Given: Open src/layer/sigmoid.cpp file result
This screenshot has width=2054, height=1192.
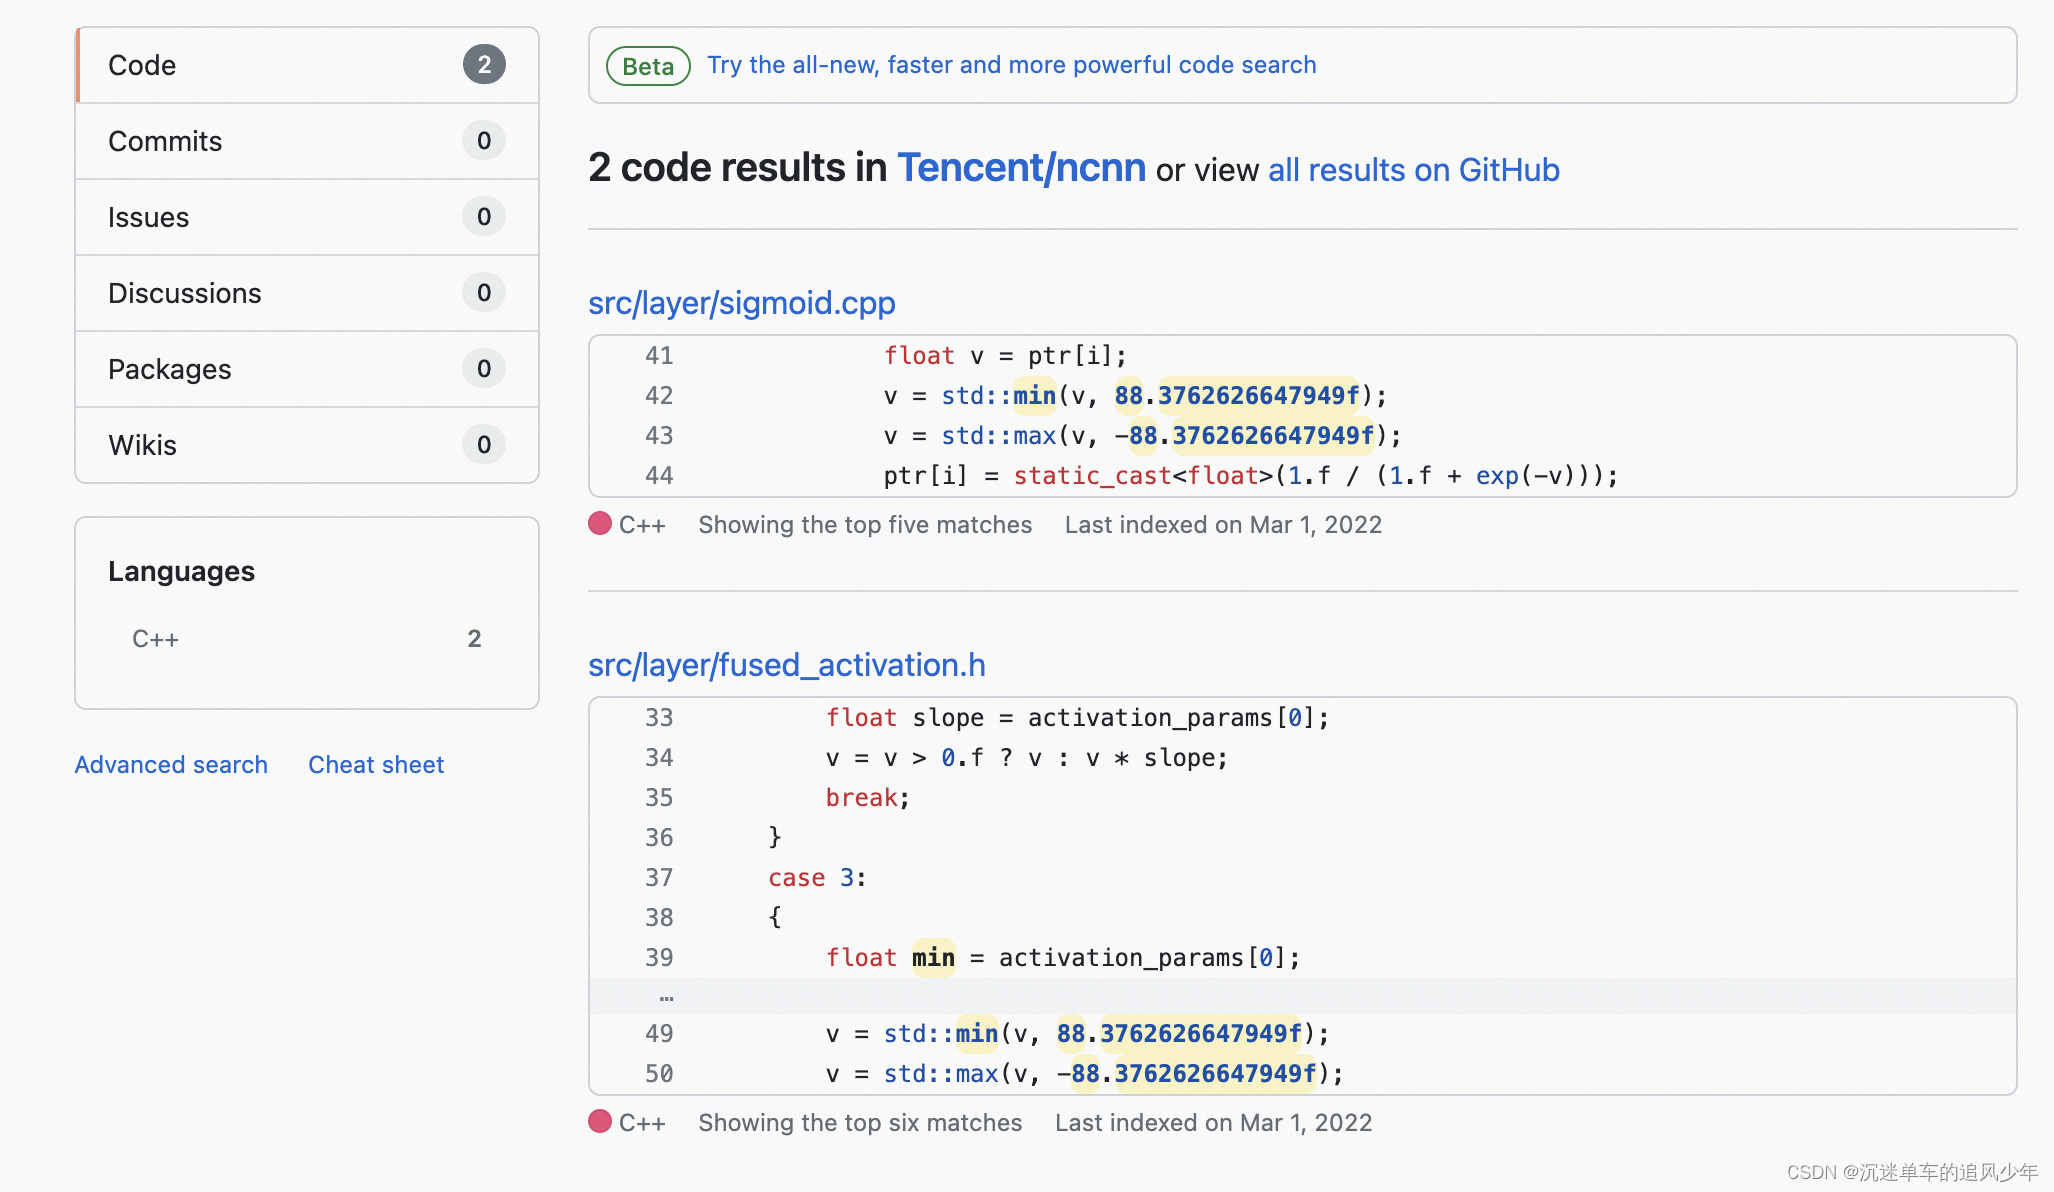Looking at the screenshot, I should [x=741, y=303].
